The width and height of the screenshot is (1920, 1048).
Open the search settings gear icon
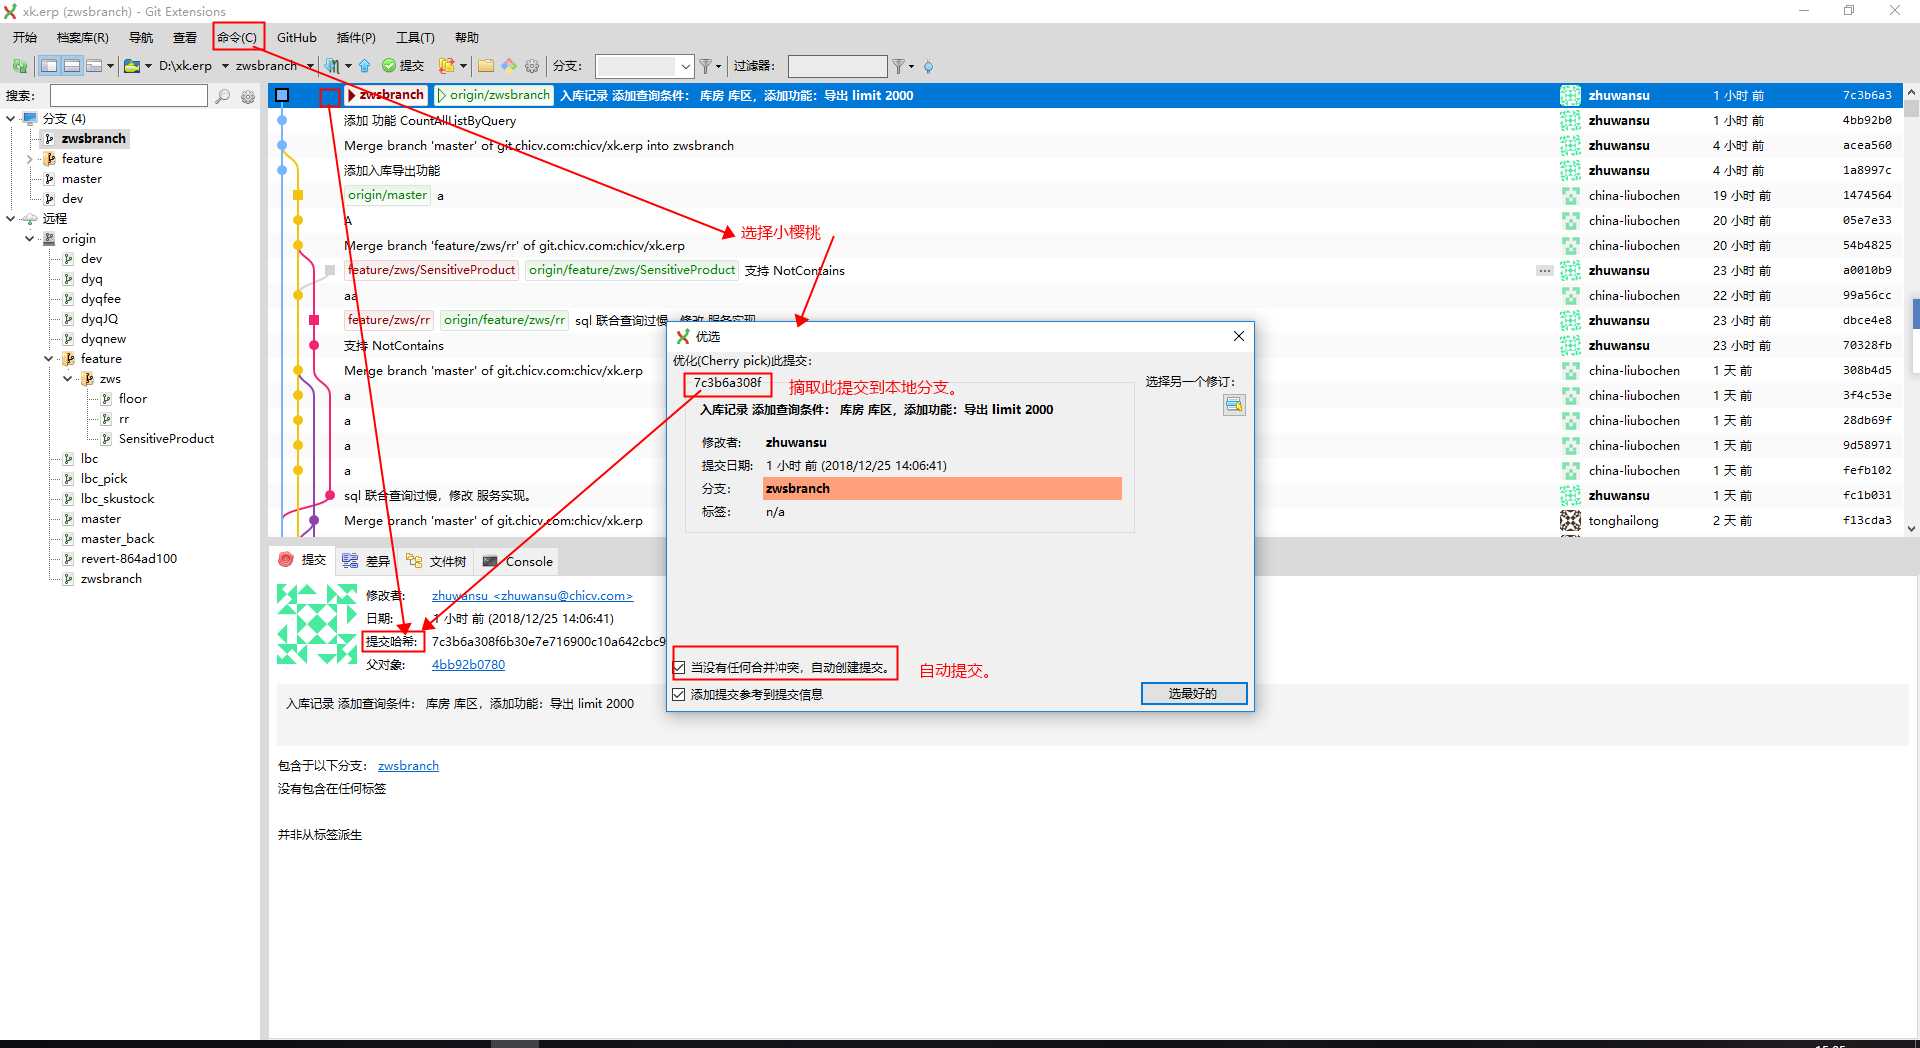tap(247, 96)
